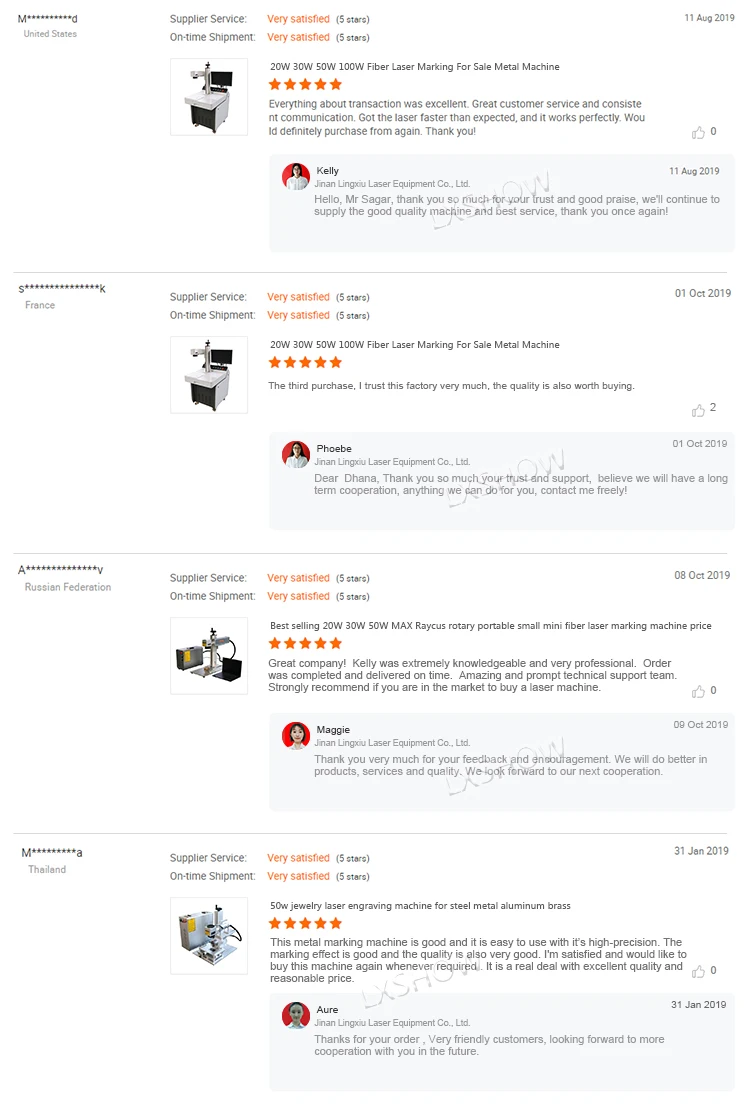Select Maggie's profile picture
The image size is (750, 1104).
tap(296, 736)
